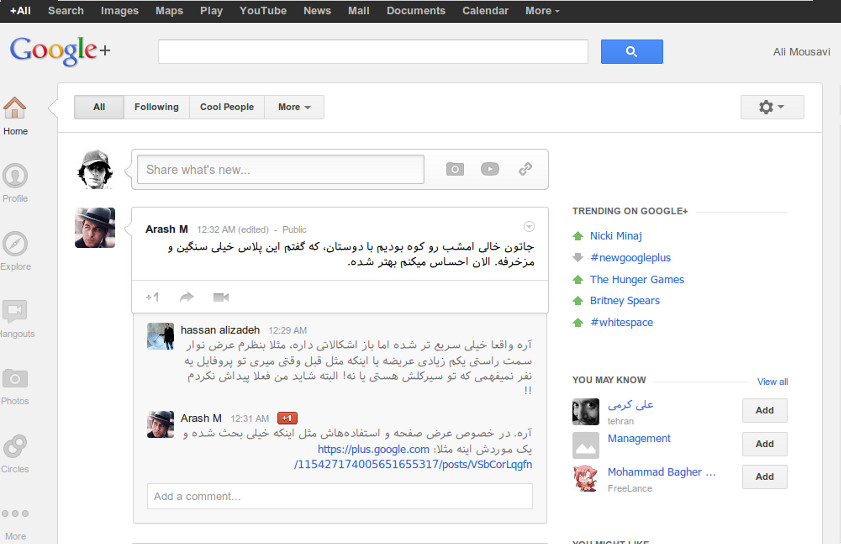This screenshot has height=544, width=841.
Task: Open +Ali in the top bar
Action: 20,11
